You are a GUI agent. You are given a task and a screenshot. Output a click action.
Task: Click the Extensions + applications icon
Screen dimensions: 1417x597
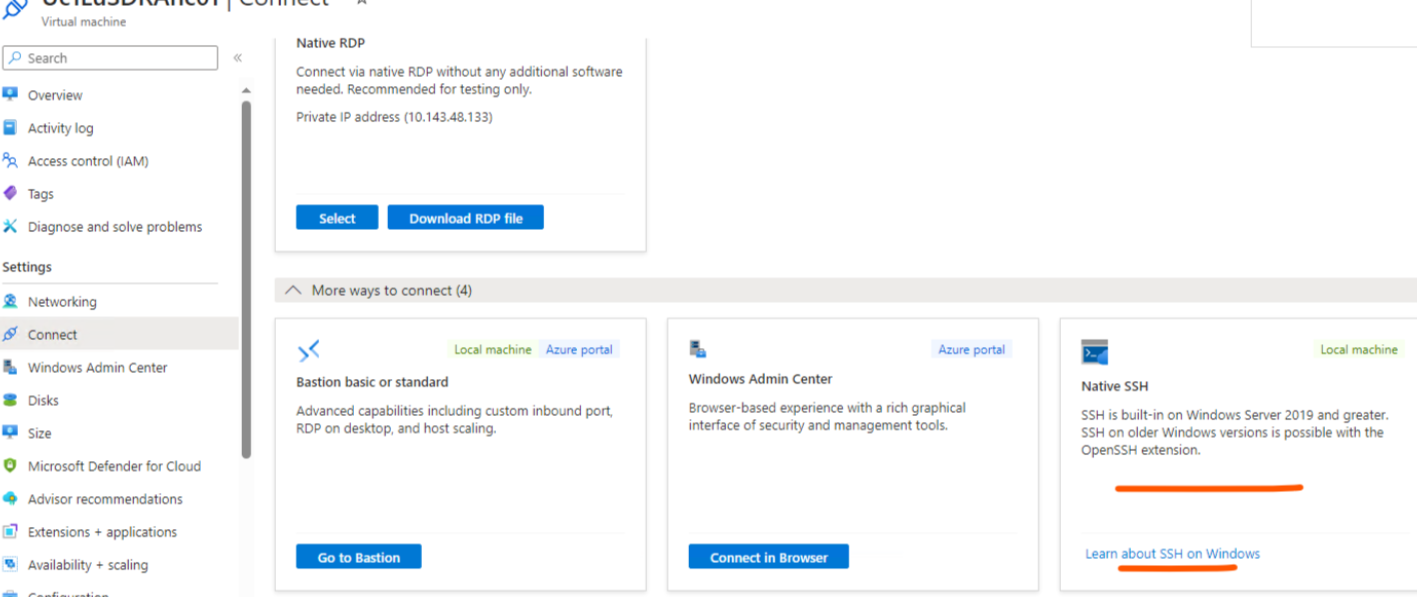[x=10, y=531]
